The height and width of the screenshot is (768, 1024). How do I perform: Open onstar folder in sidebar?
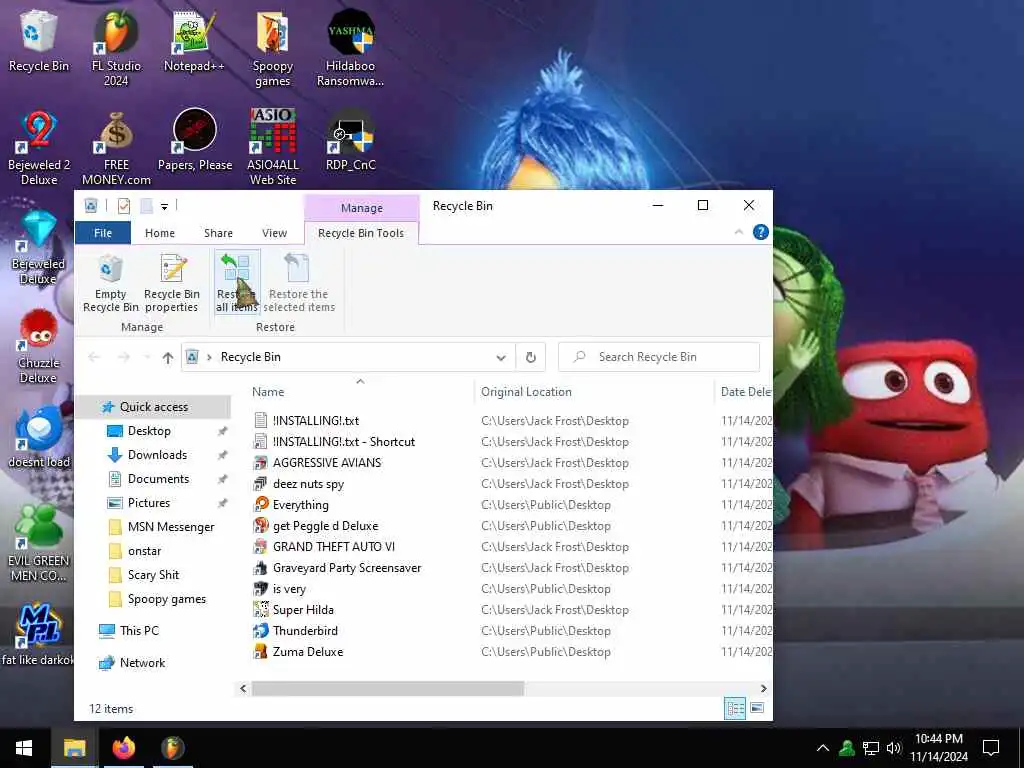(x=144, y=551)
